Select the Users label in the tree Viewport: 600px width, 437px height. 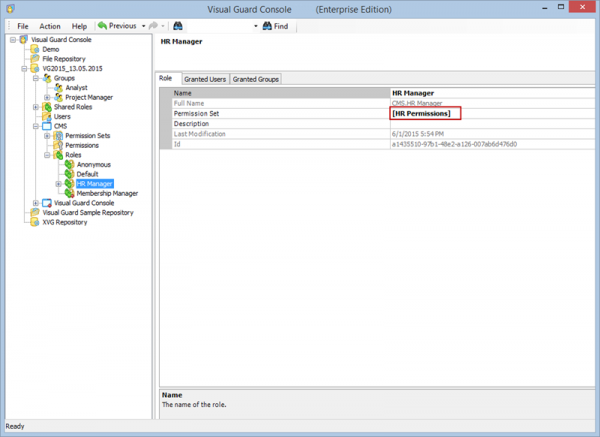coord(62,116)
